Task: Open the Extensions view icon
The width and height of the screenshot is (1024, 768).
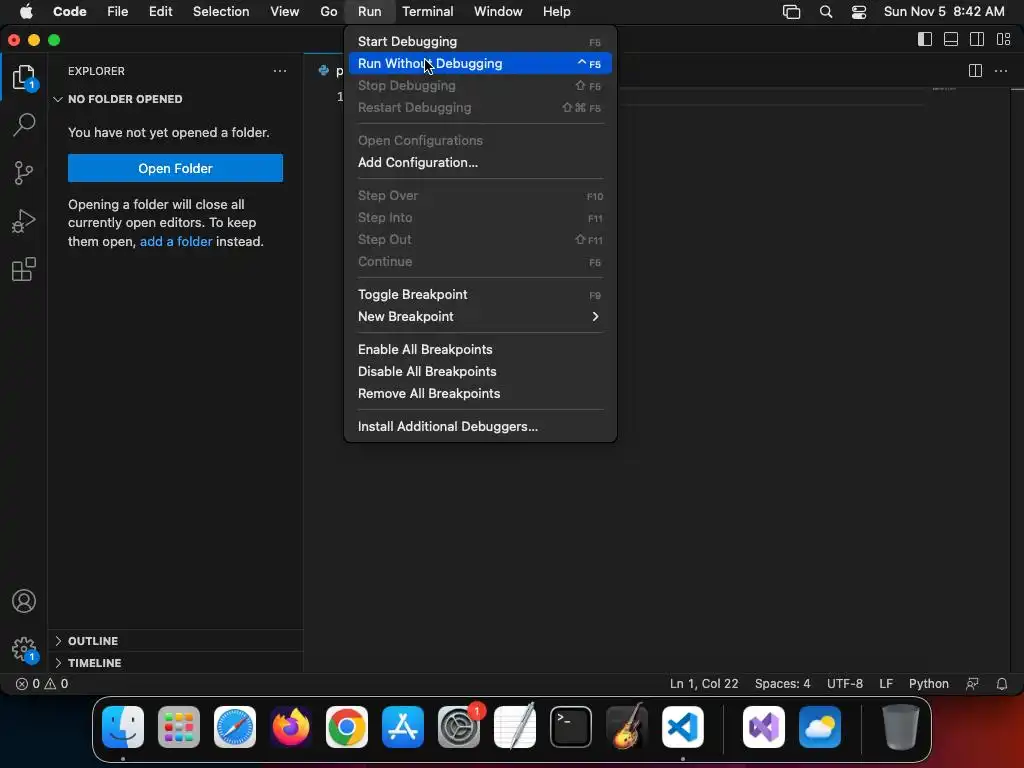Action: [x=24, y=269]
